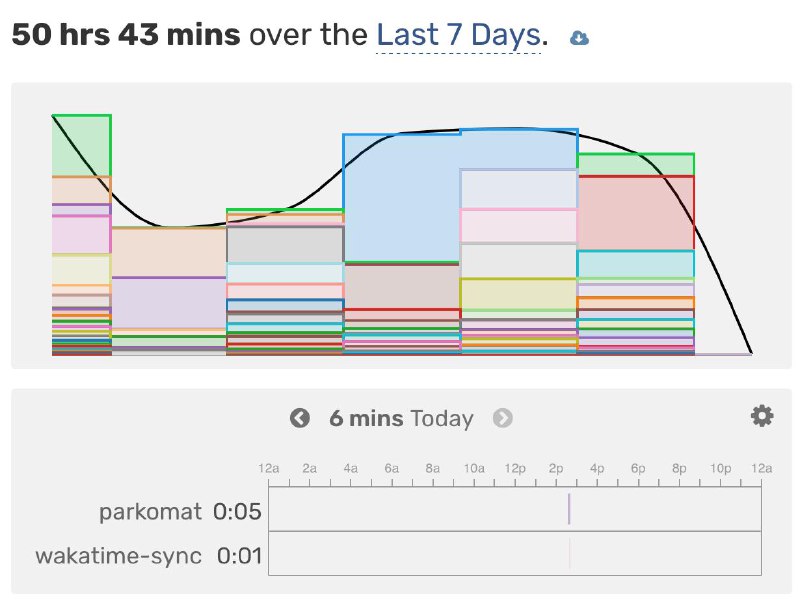Click the 2p timeline axis label

(x=556, y=467)
